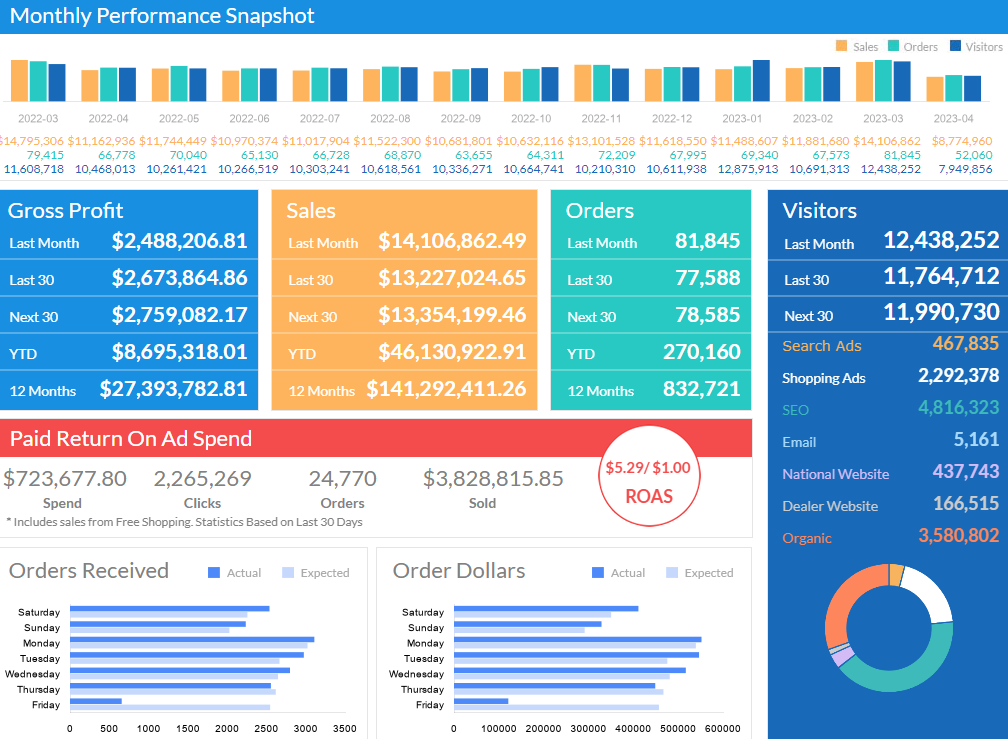The height and width of the screenshot is (739, 1008).
Task: Click Visitors Next 30 value 11,990,730
Action: coord(941,313)
